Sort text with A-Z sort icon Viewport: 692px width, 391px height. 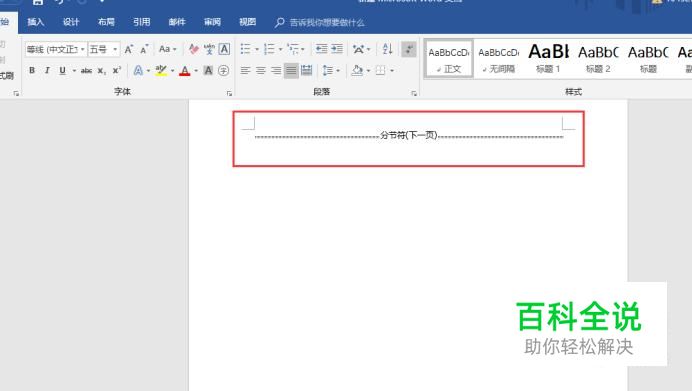(x=387, y=49)
